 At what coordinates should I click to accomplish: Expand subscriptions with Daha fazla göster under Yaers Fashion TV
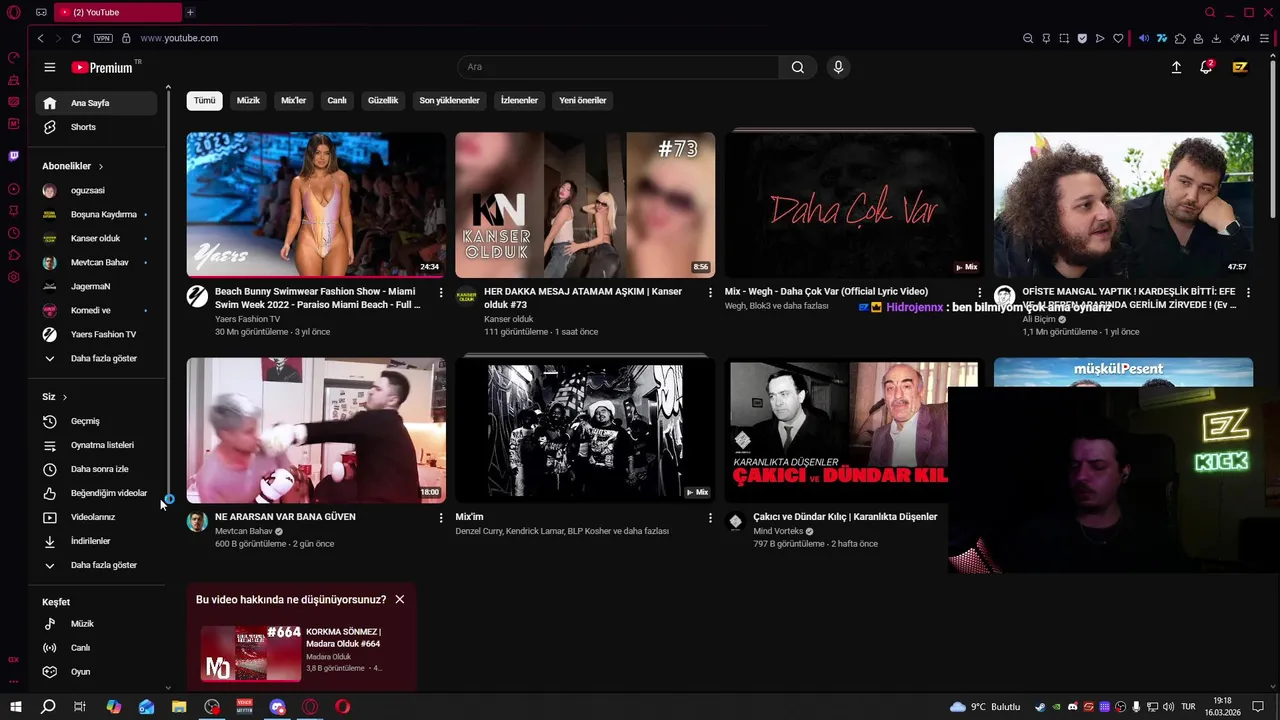coord(96,358)
